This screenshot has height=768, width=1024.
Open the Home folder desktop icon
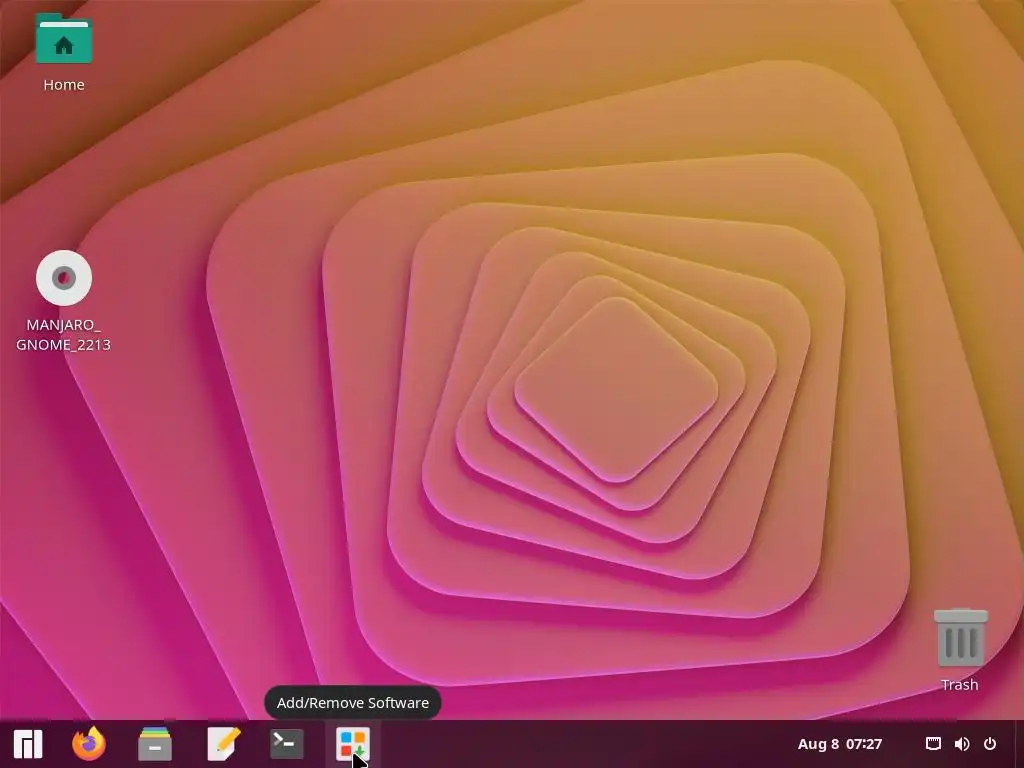click(x=63, y=39)
